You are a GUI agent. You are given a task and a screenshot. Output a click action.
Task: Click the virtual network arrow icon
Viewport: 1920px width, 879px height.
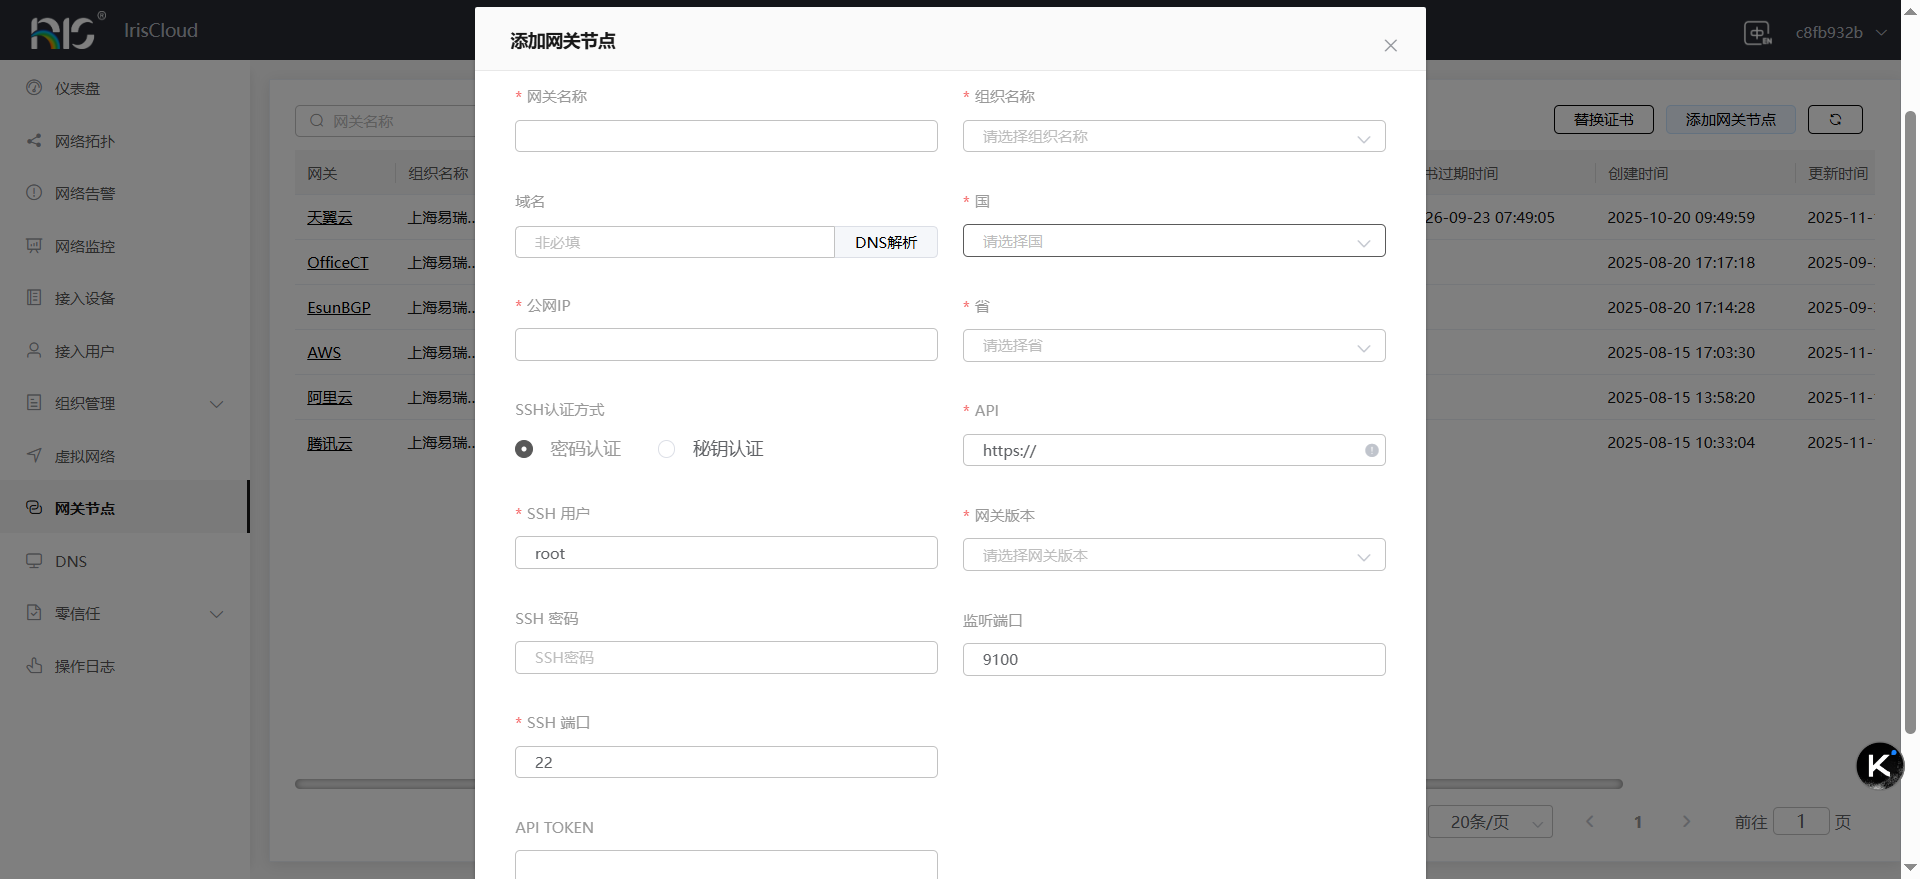(x=34, y=456)
